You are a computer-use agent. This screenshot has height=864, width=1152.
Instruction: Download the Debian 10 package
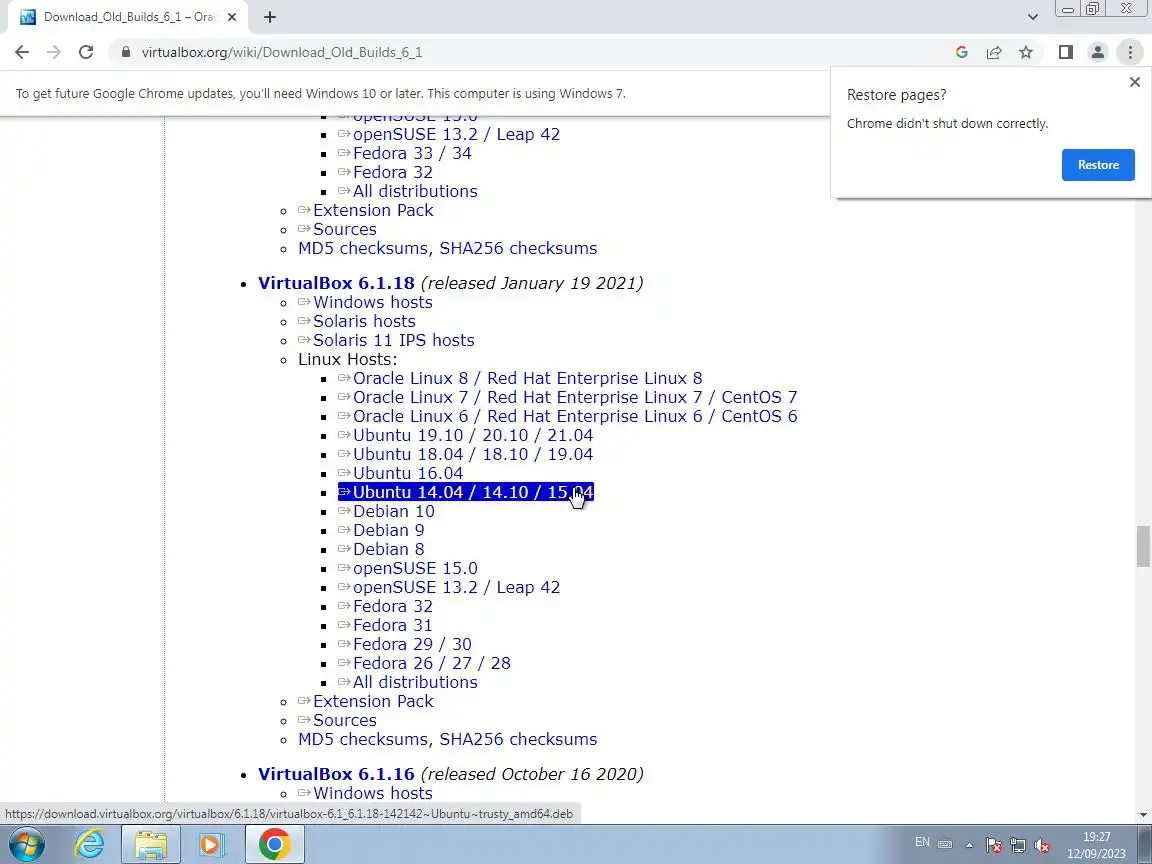click(393, 511)
